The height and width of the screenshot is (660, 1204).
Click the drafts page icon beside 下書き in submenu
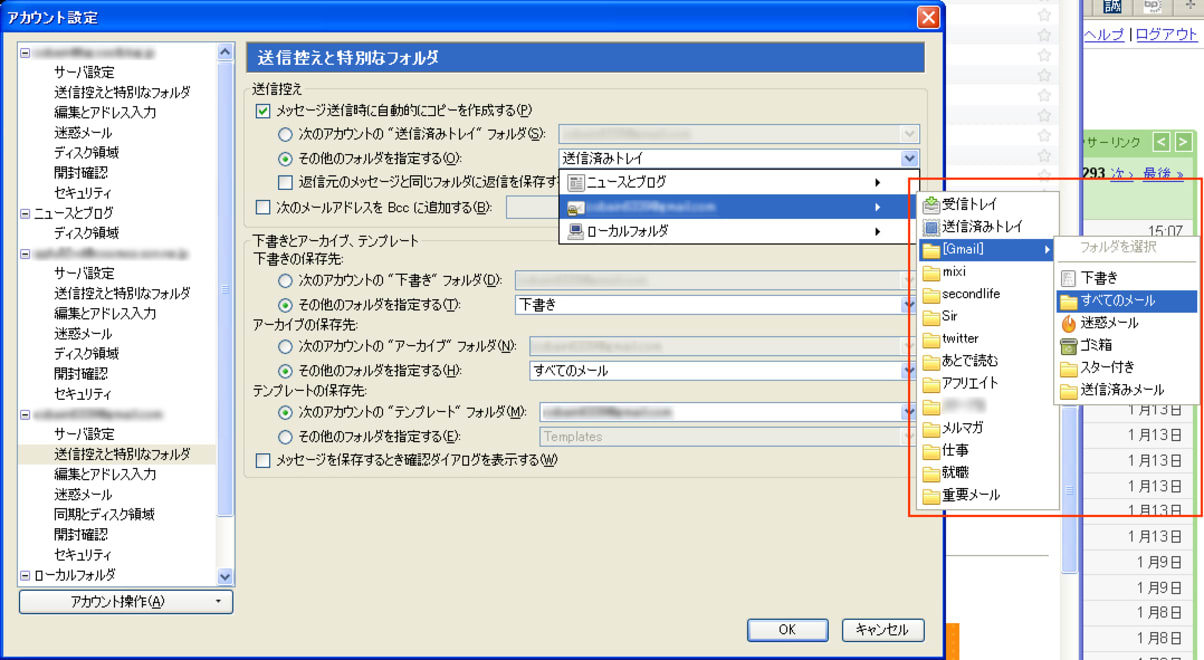pyautogui.click(x=1068, y=278)
